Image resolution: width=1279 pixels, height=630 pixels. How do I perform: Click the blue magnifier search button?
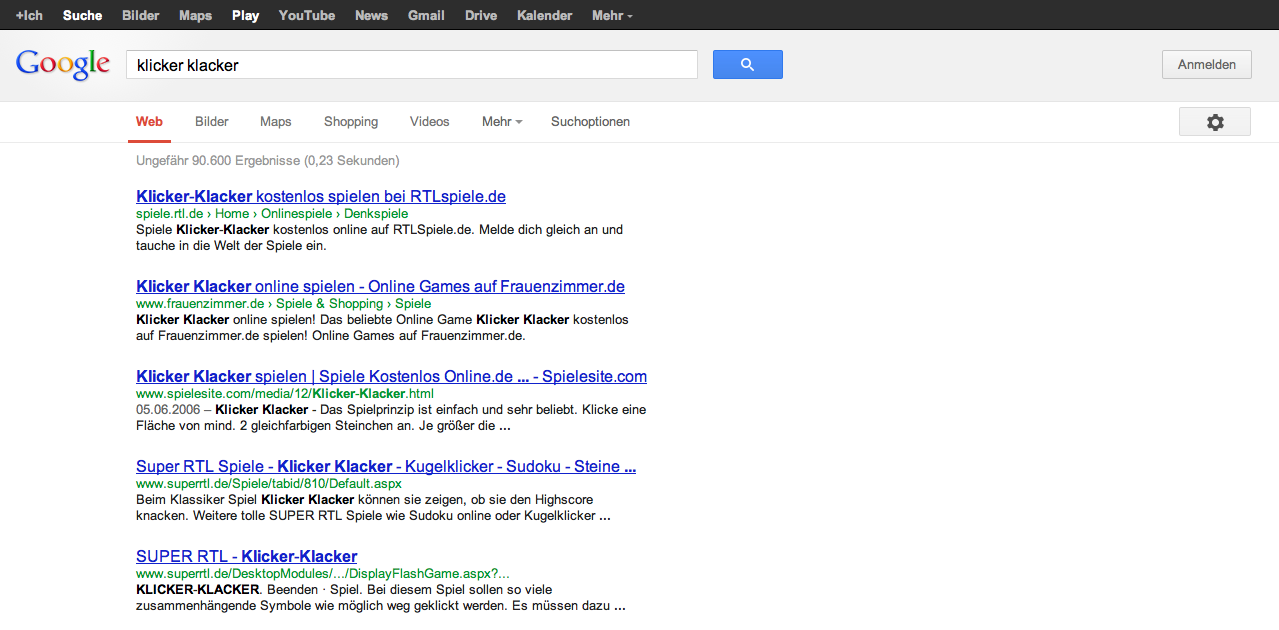coord(747,65)
